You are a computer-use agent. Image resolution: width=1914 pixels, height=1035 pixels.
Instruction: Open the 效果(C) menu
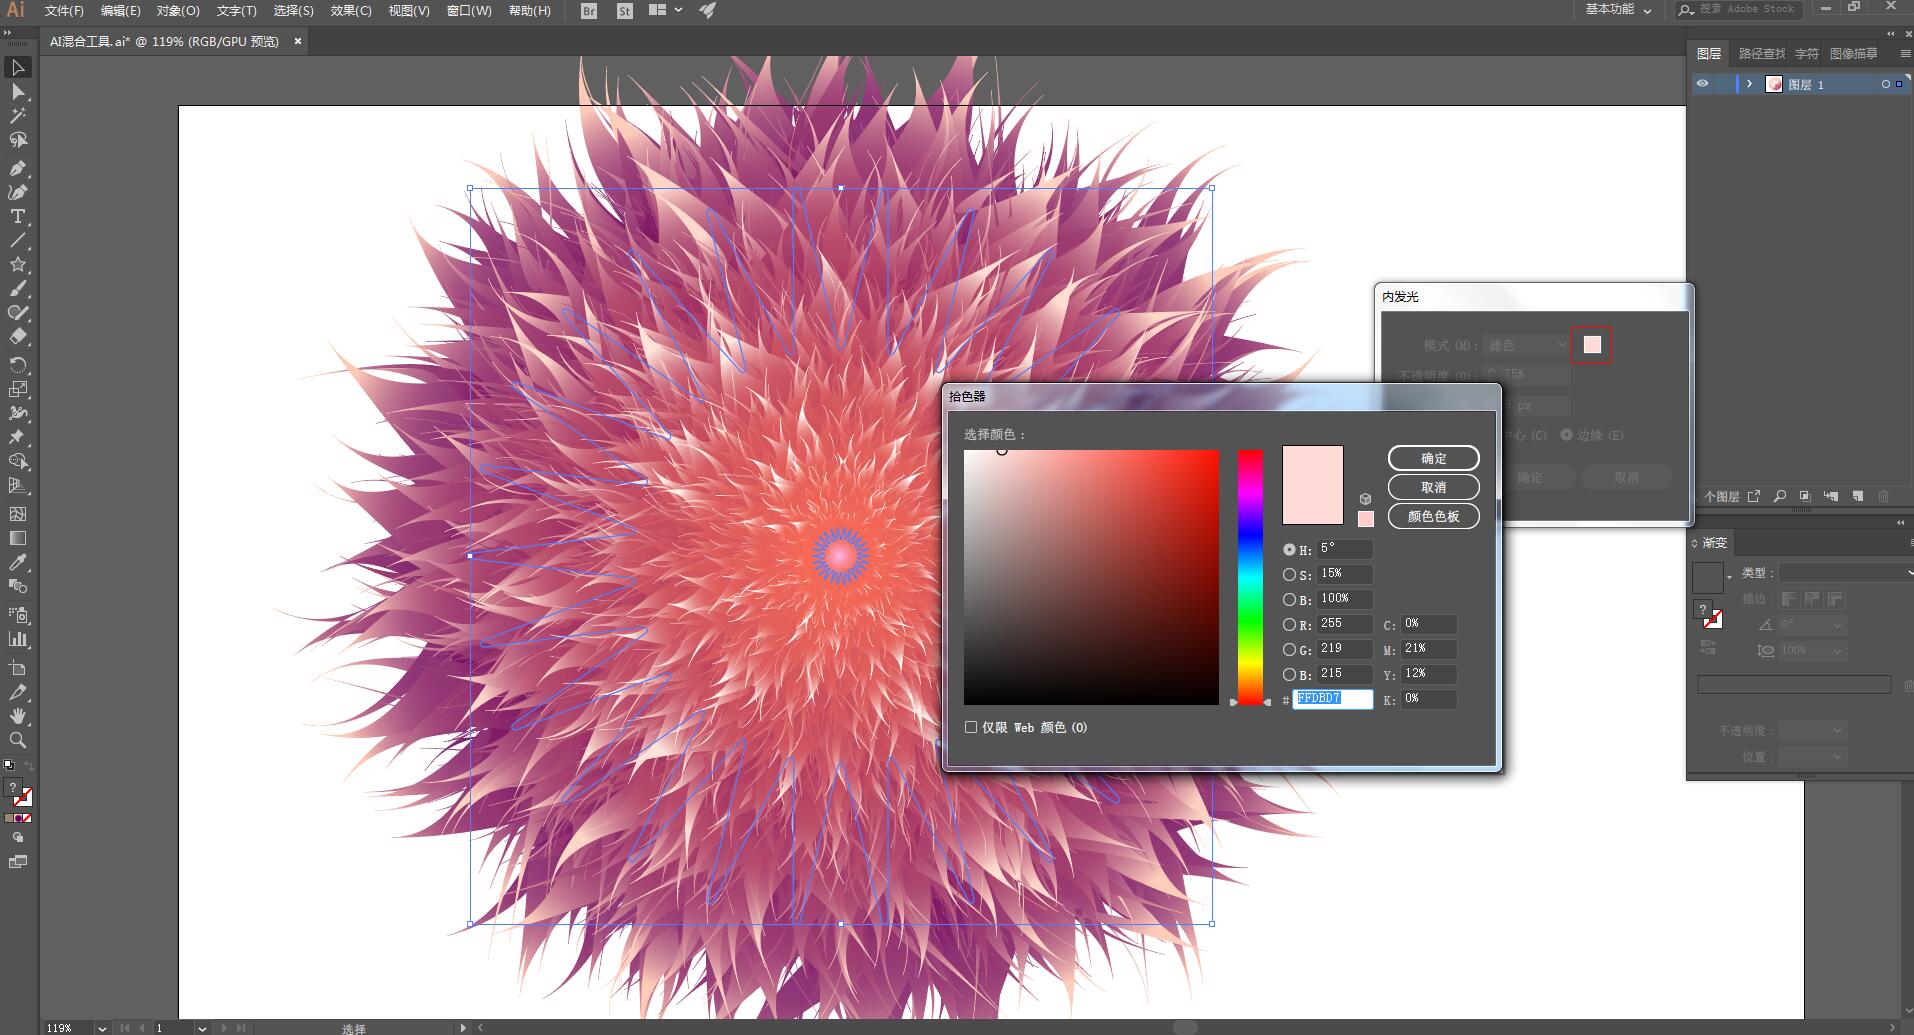coord(351,11)
